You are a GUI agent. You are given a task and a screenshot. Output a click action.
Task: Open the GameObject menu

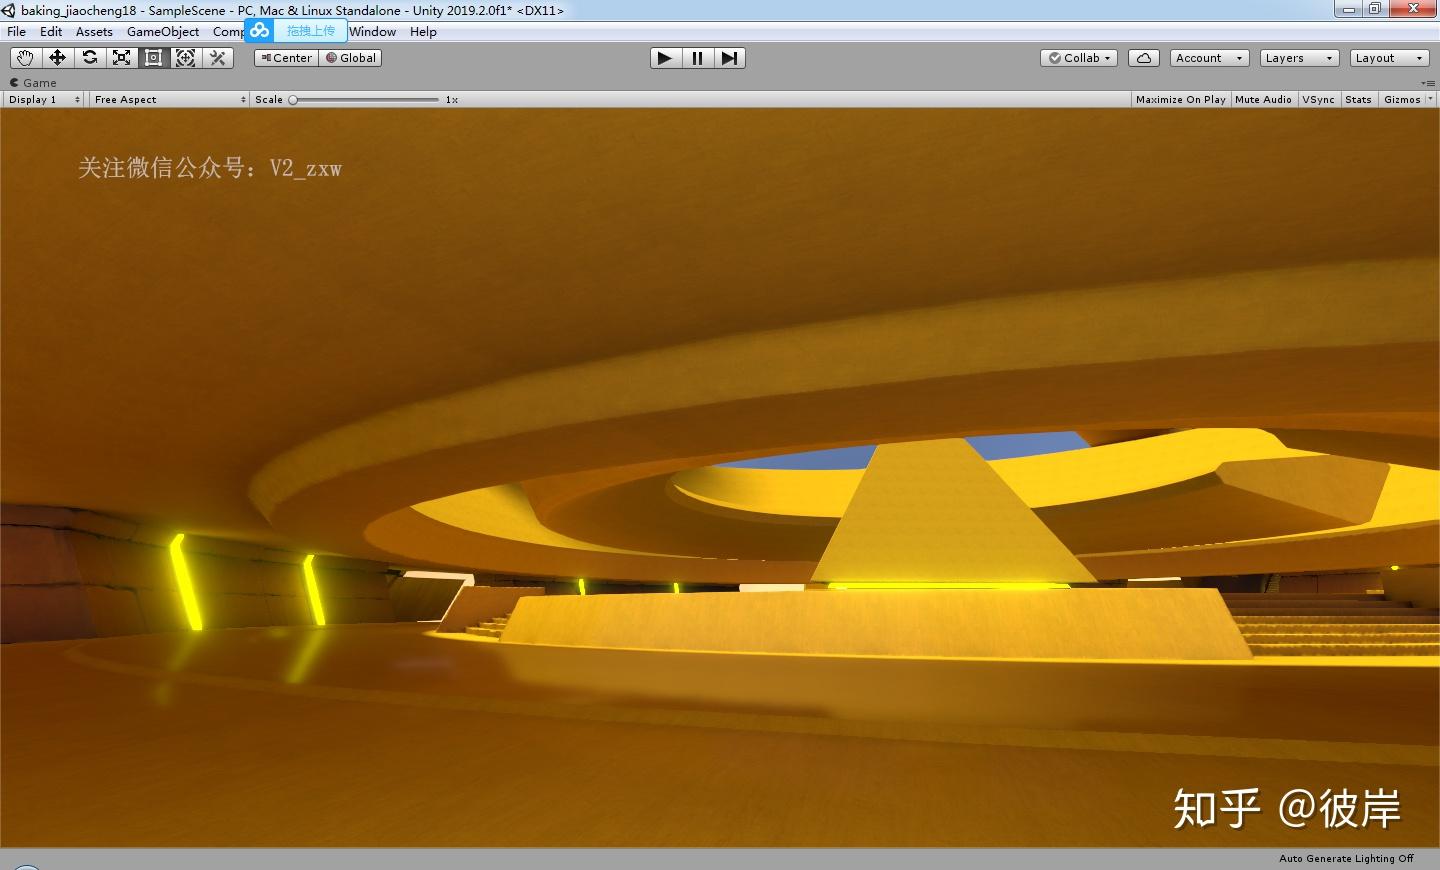163,32
